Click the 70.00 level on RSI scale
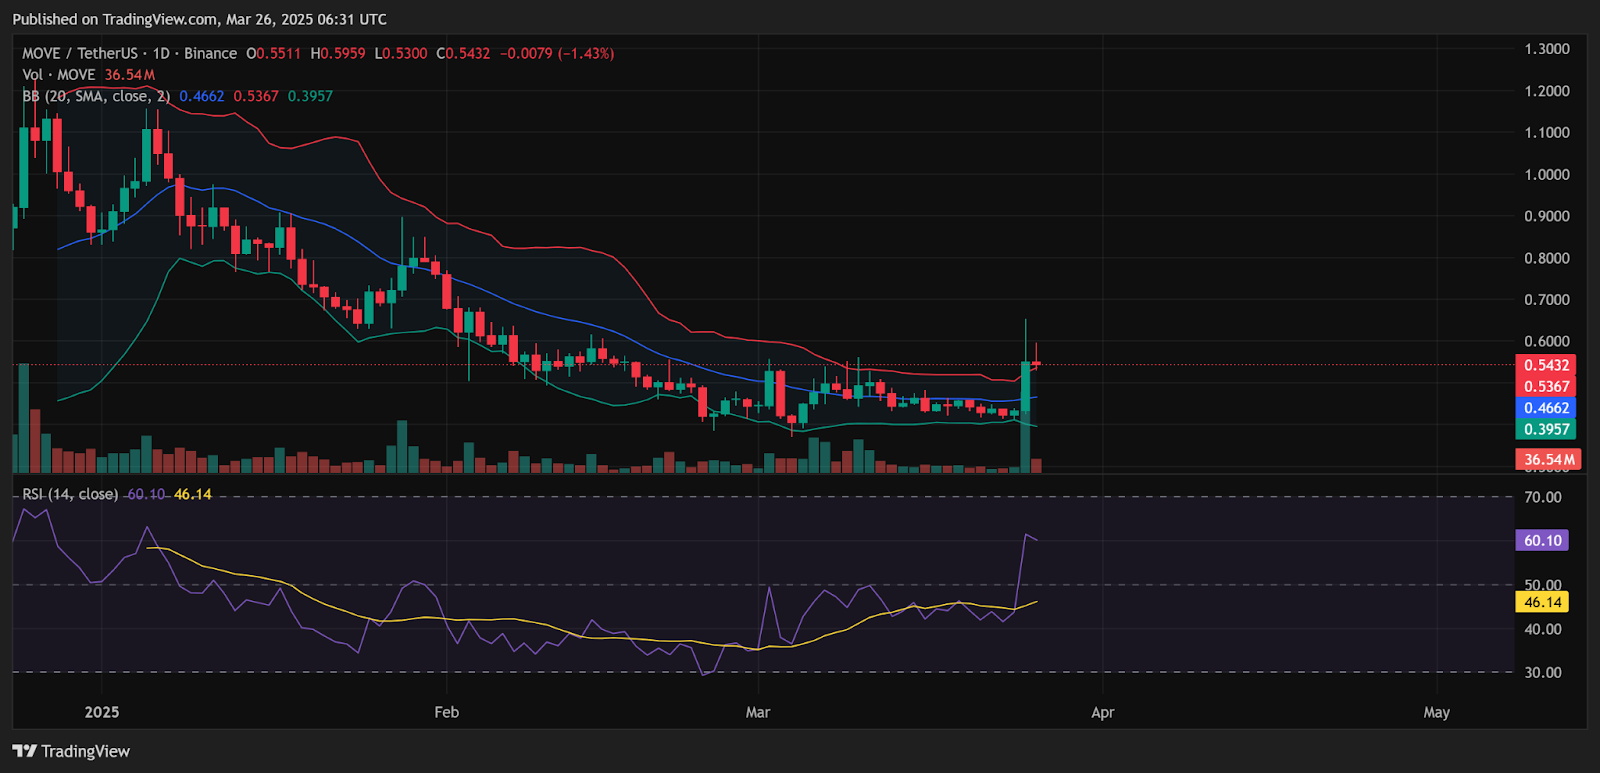Viewport: 1600px width, 773px height. pos(1542,497)
